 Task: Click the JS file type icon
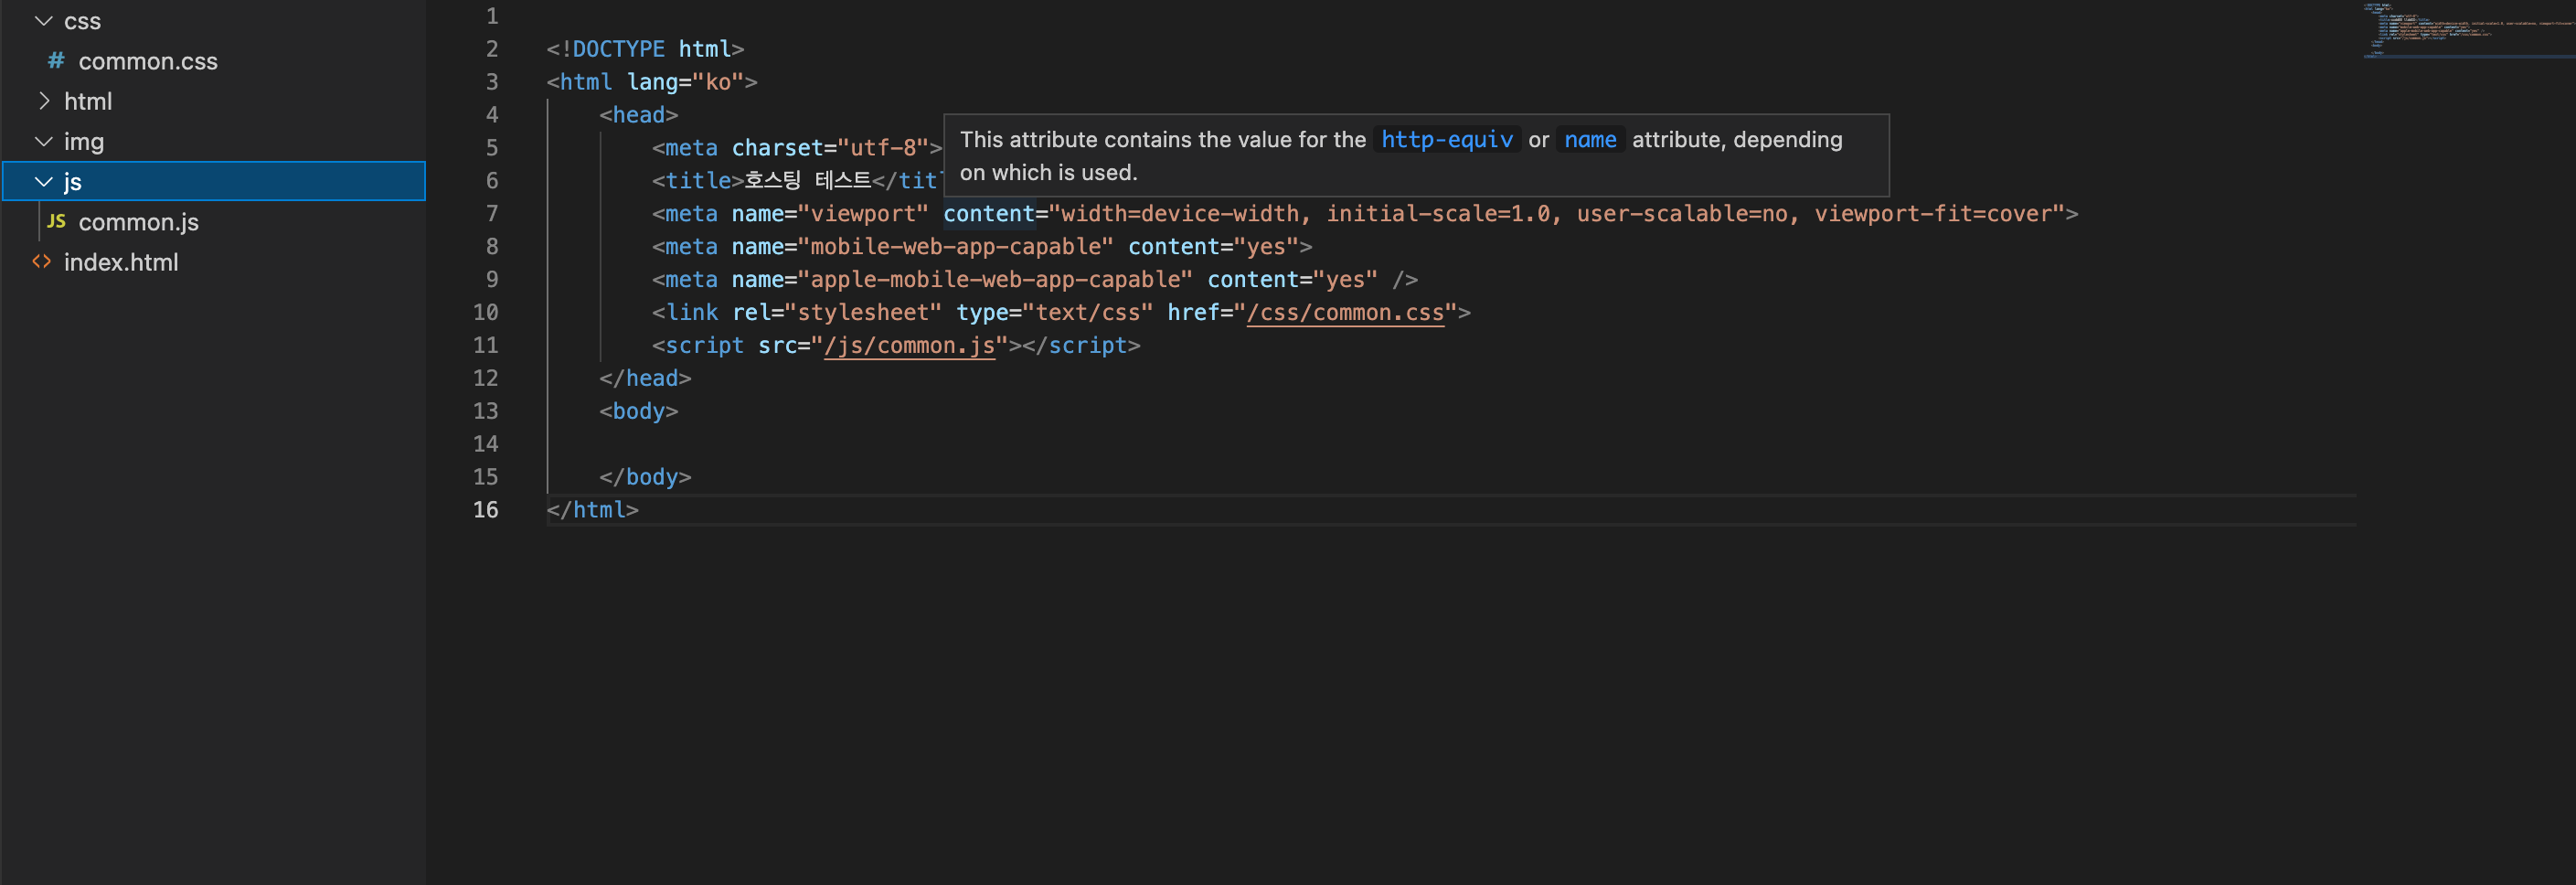(x=56, y=221)
